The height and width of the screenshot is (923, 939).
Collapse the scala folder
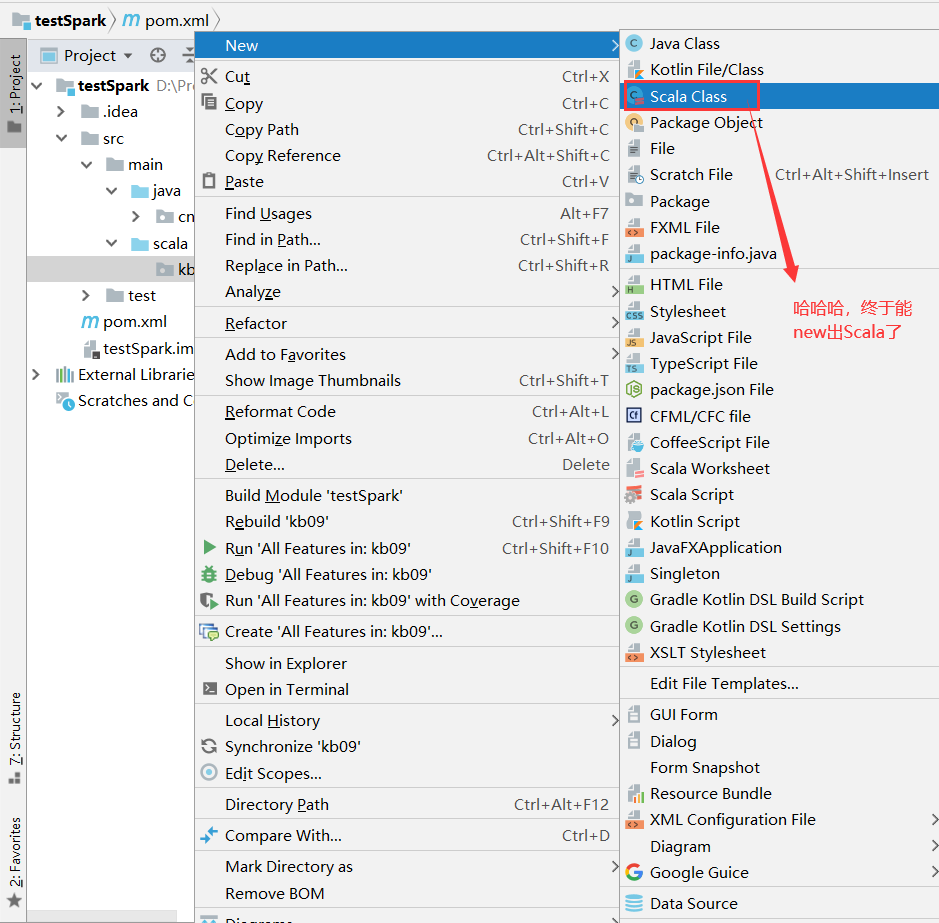coord(111,243)
